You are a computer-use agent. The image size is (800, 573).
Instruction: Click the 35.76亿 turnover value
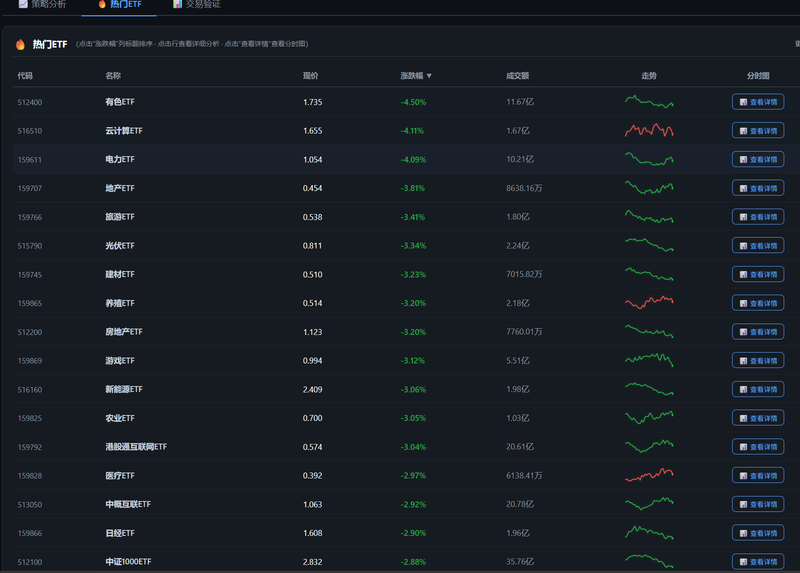click(x=519, y=562)
